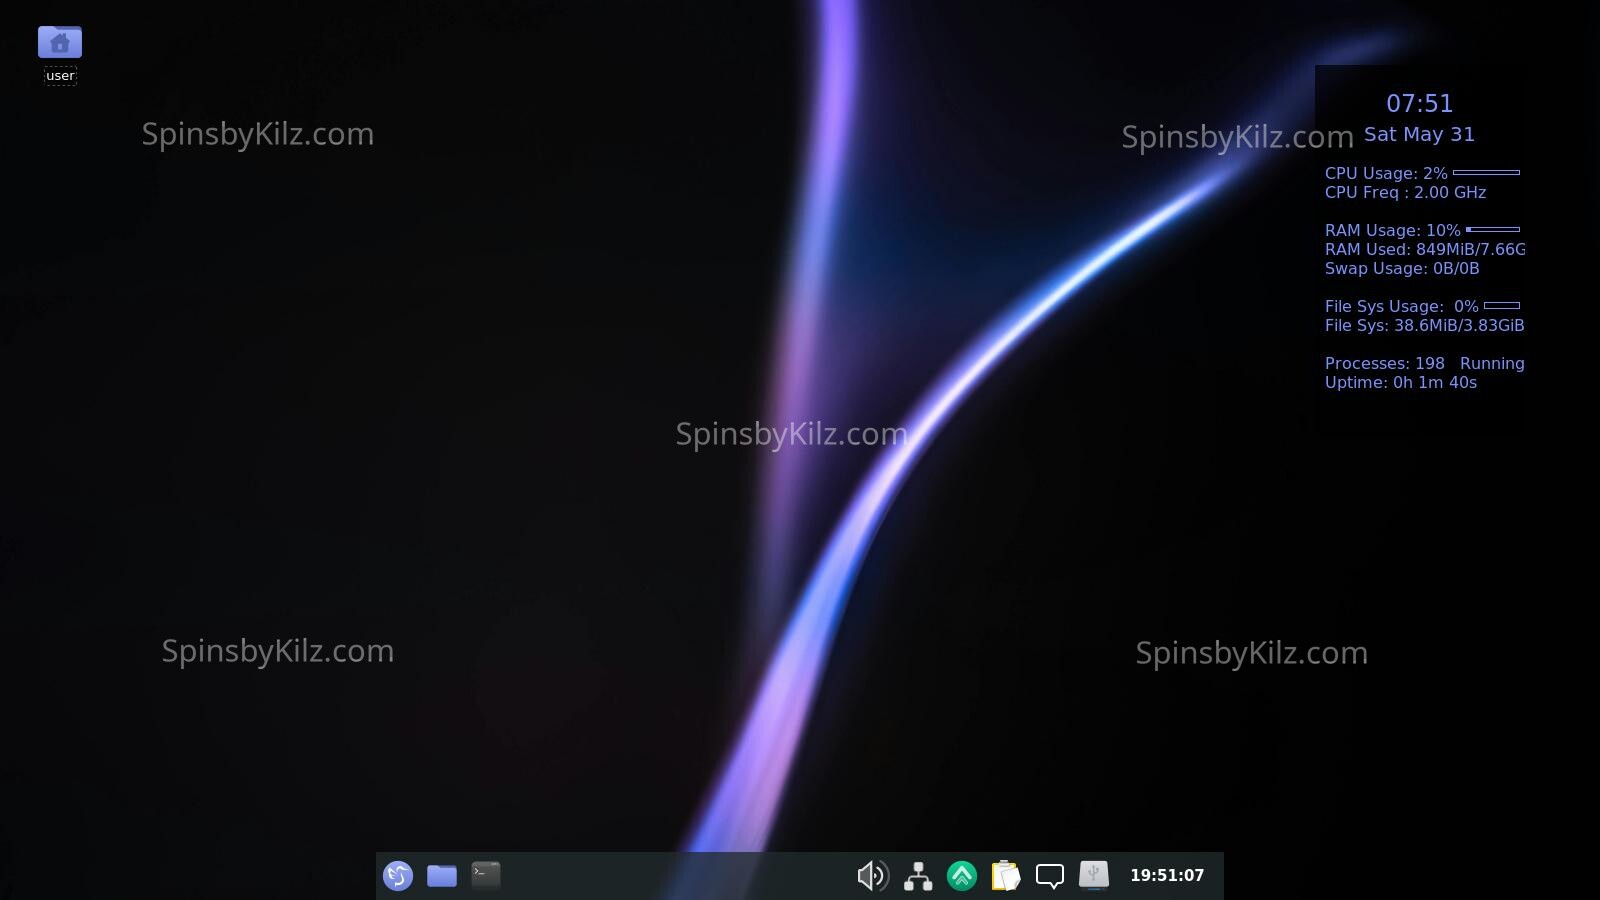Image resolution: width=1600 pixels, height=900 pixels.
Task: Open the removable USB drives tray icon
Action: pos(1094,875)
